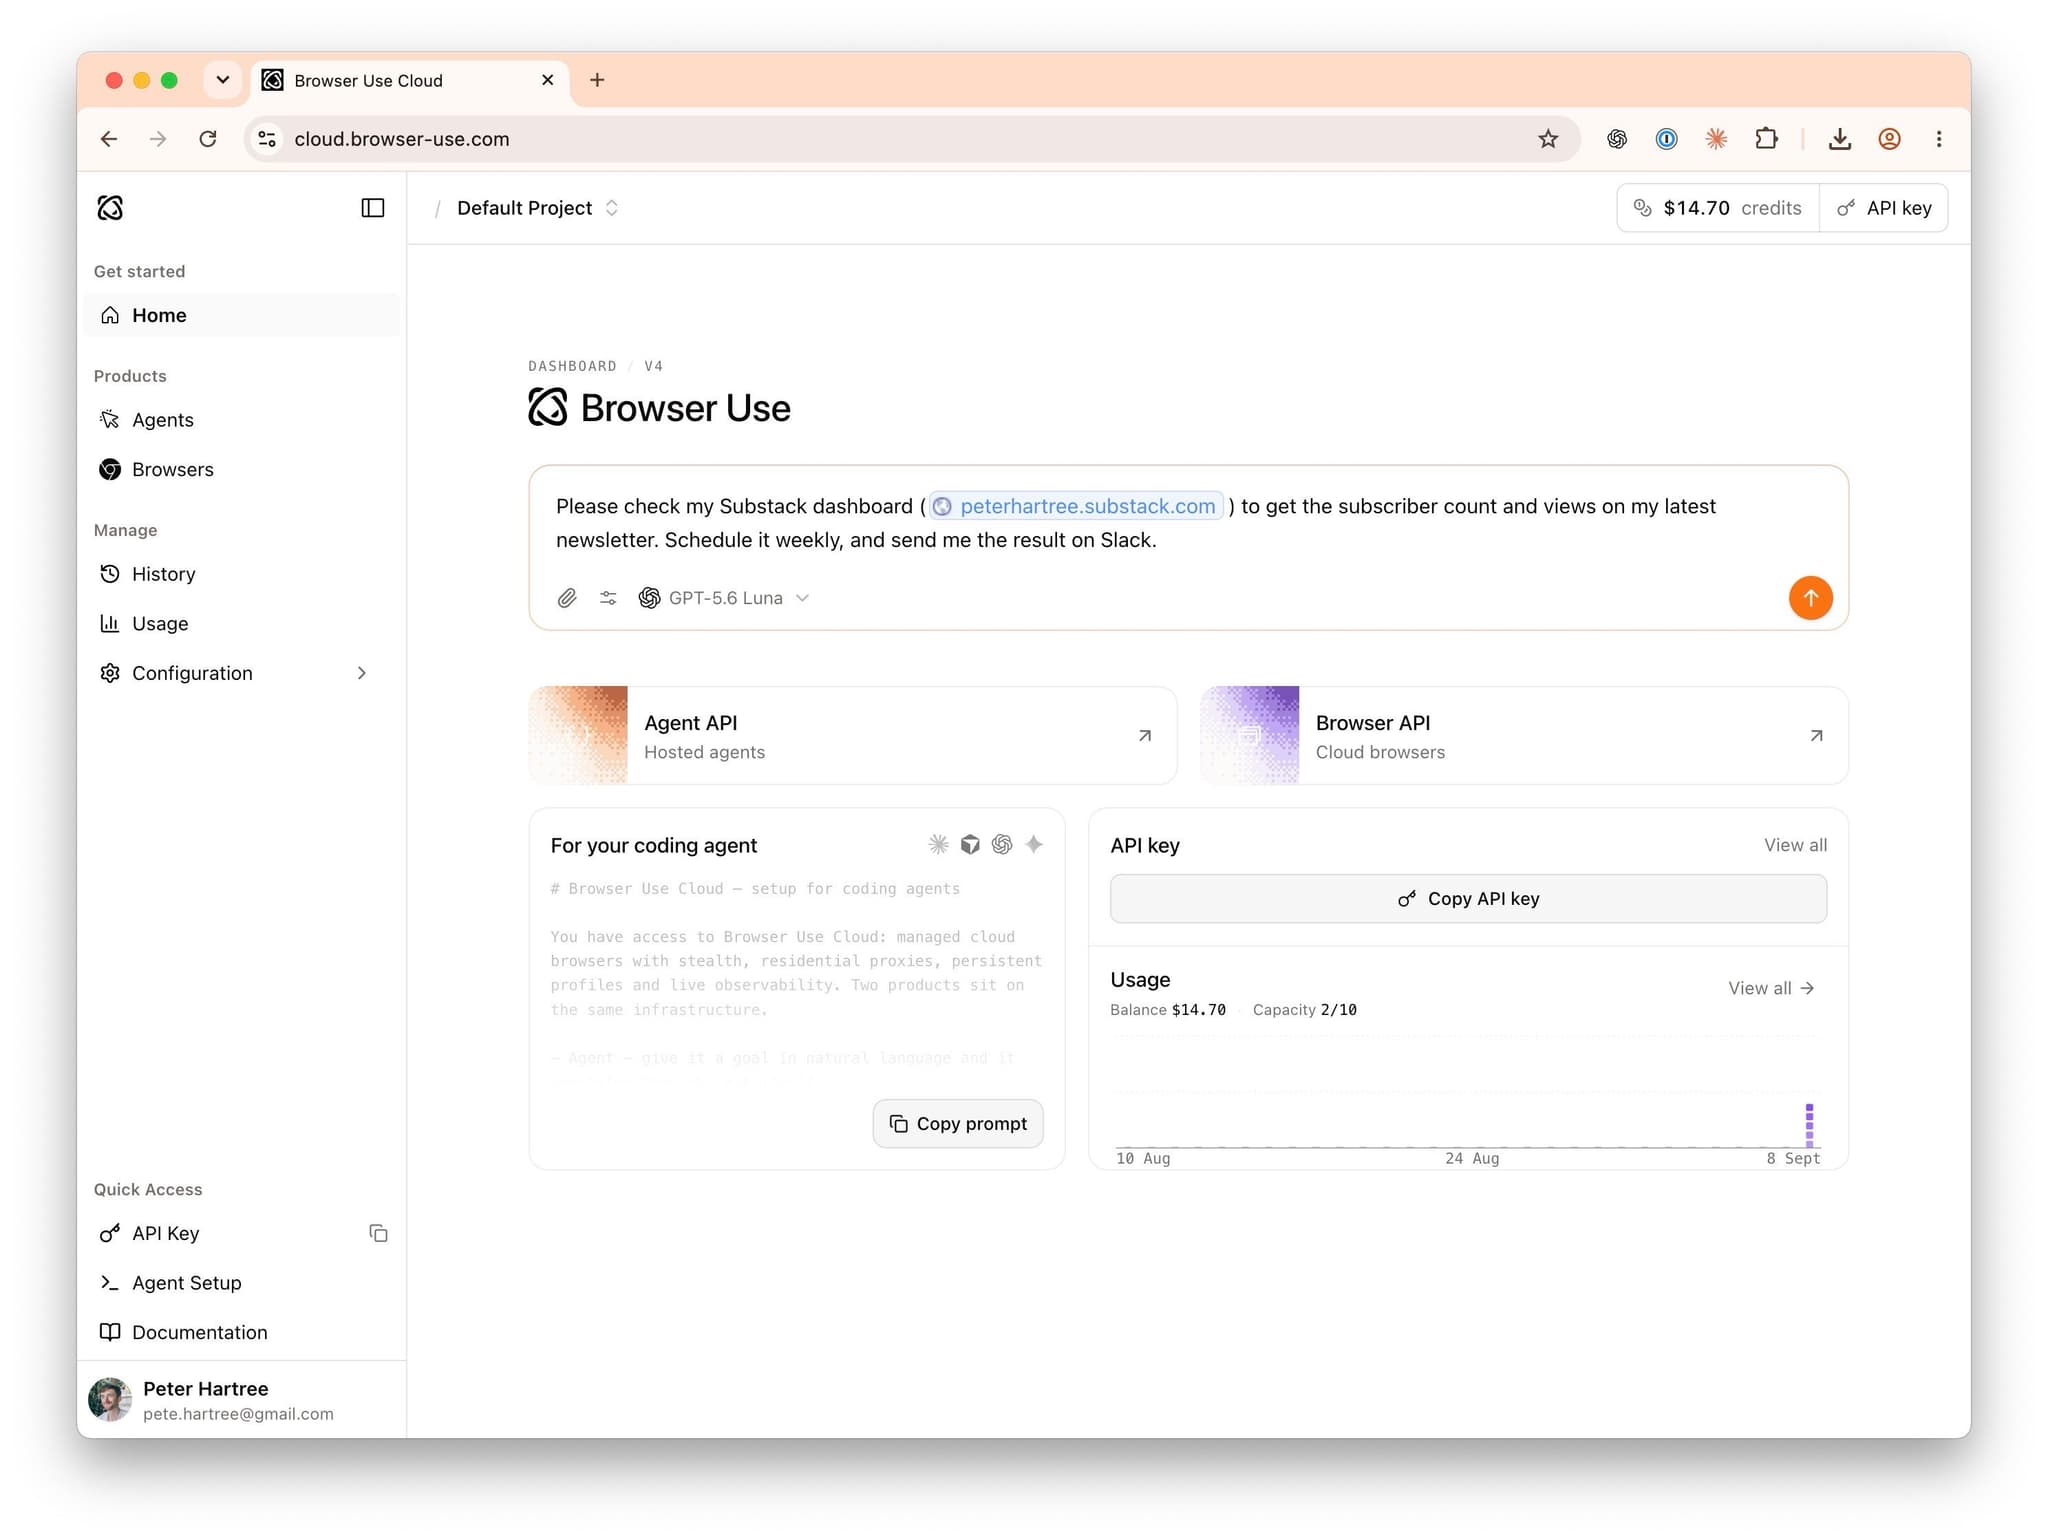This screenshot has width=2048, height=1540.
Task: Click the $14.70 credits button
Action: [1718, 208]
